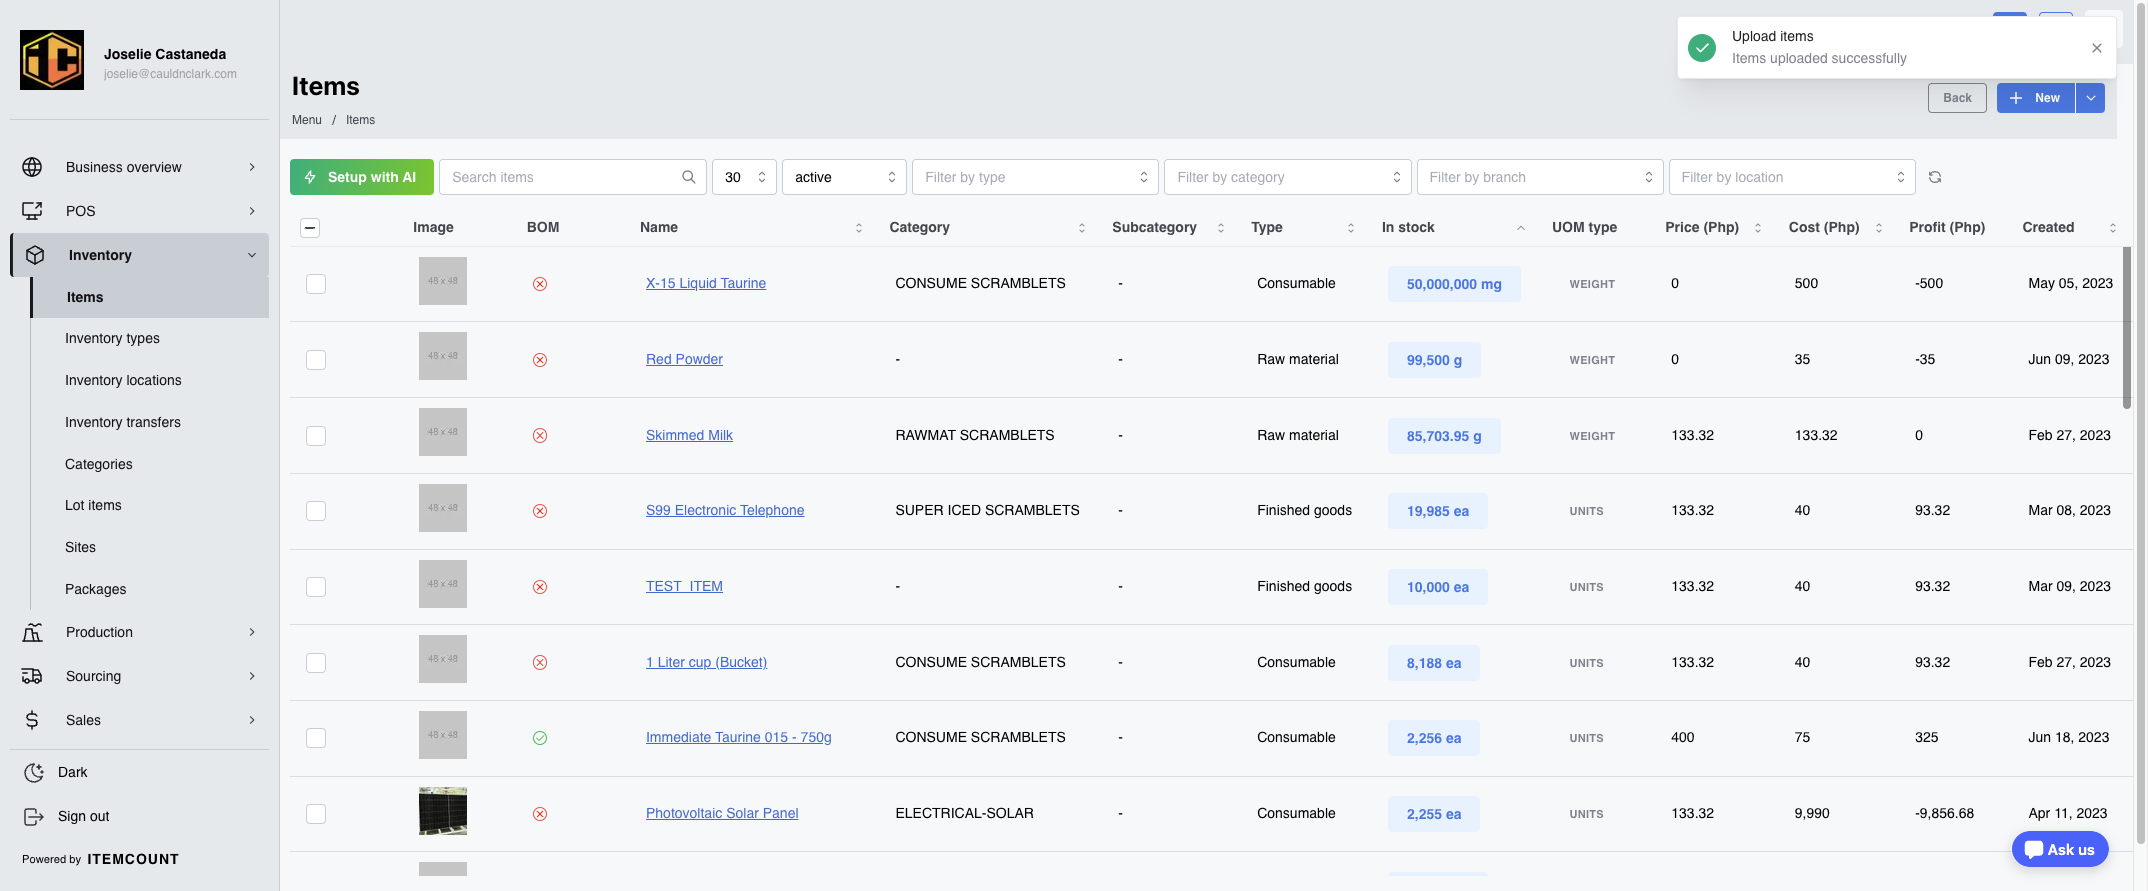
Task: Dismiss the Upload items notification
Action: (x=2097, y=48)
